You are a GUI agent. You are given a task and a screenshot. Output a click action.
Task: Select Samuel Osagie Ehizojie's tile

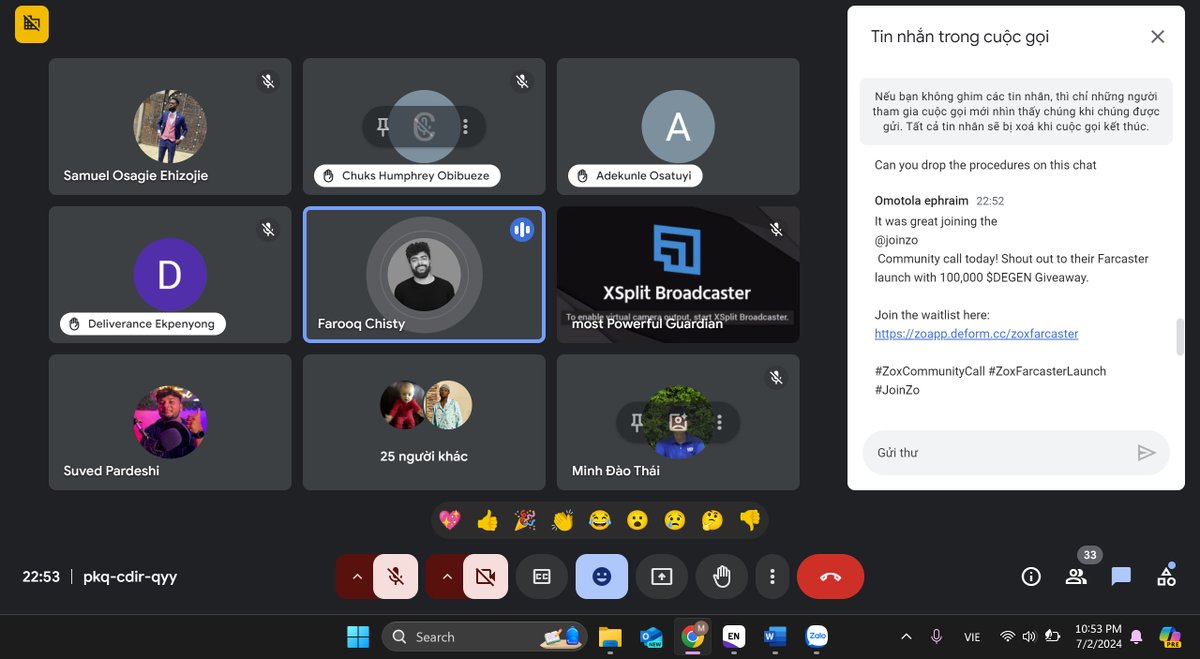pos(170,126)
